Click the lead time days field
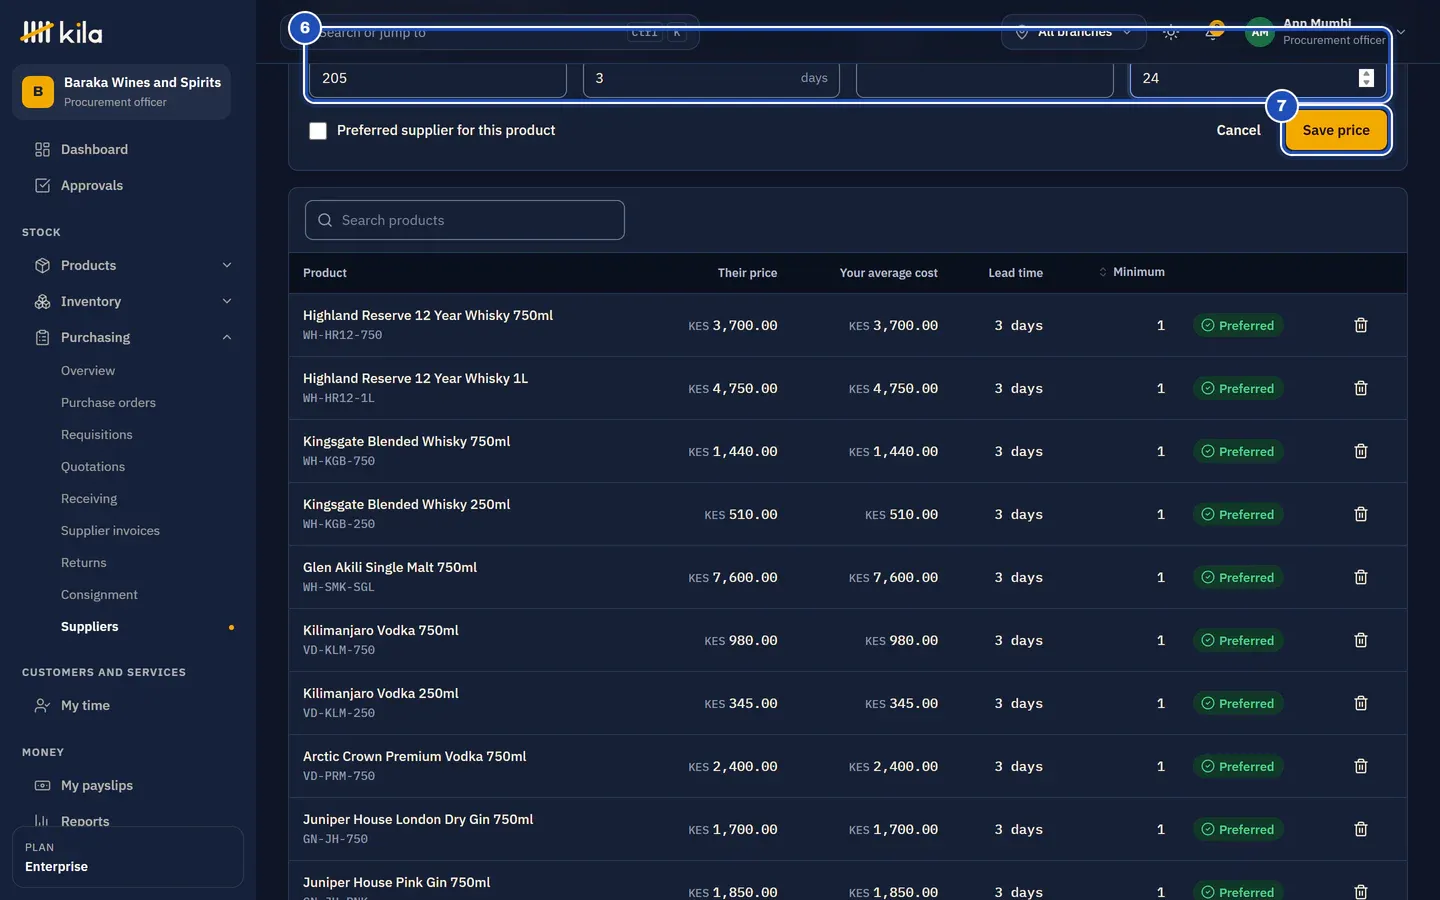1440x900 pixels. point(711,78)
